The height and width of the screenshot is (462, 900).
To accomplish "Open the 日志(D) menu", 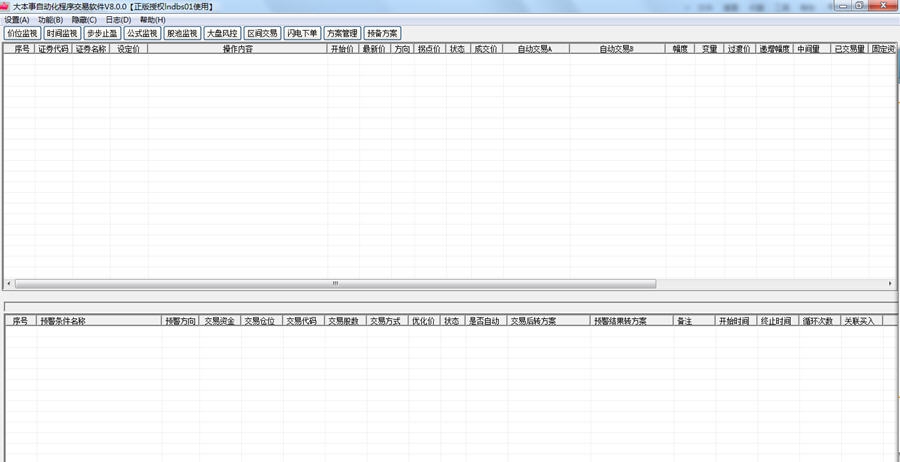I will tap(118, 20).
